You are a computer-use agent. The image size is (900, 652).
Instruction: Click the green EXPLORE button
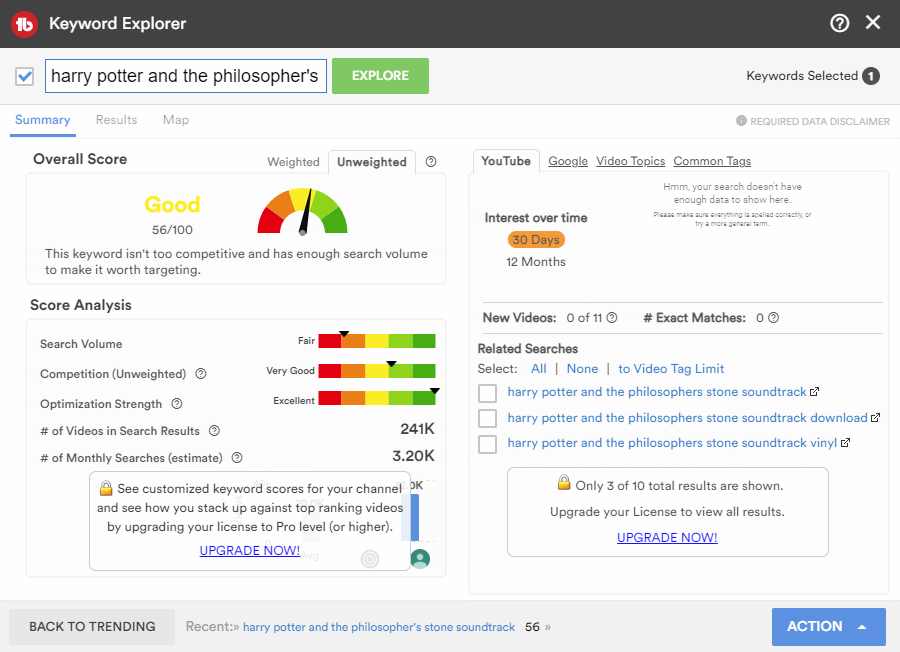(x=380, y=76)
